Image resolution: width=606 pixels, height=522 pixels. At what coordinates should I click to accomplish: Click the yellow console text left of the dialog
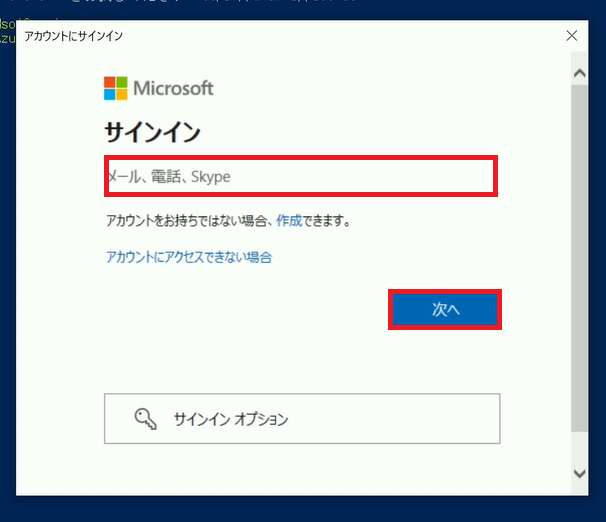(7, 31)
